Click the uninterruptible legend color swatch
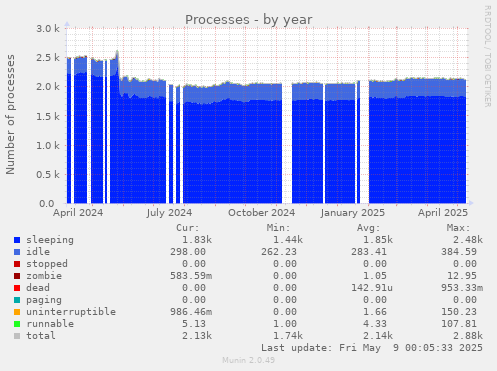 coord(17,312)
